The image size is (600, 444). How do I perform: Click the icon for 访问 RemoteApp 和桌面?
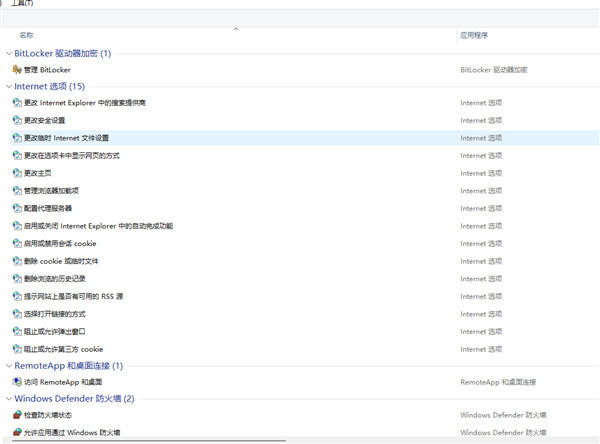point(17,382)
